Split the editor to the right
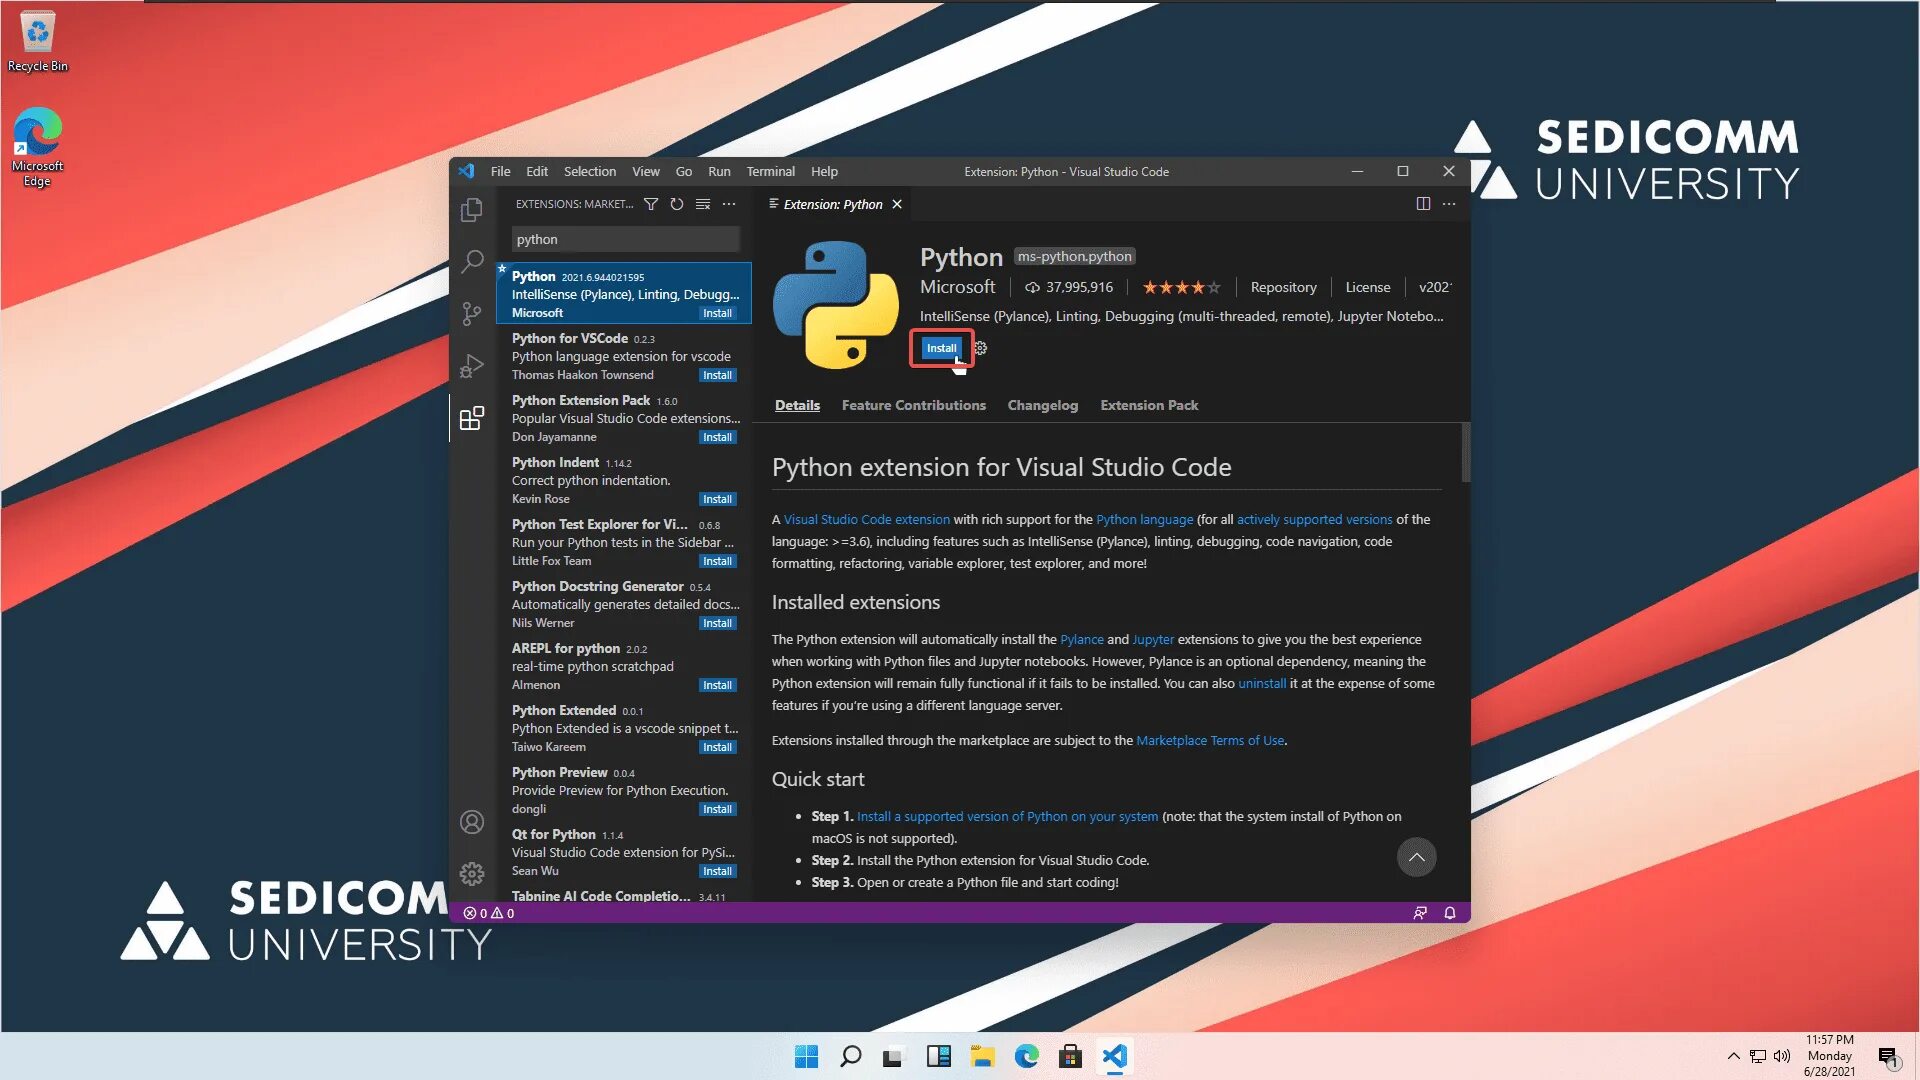The image size is (1920, 1080). (1423, 204)
